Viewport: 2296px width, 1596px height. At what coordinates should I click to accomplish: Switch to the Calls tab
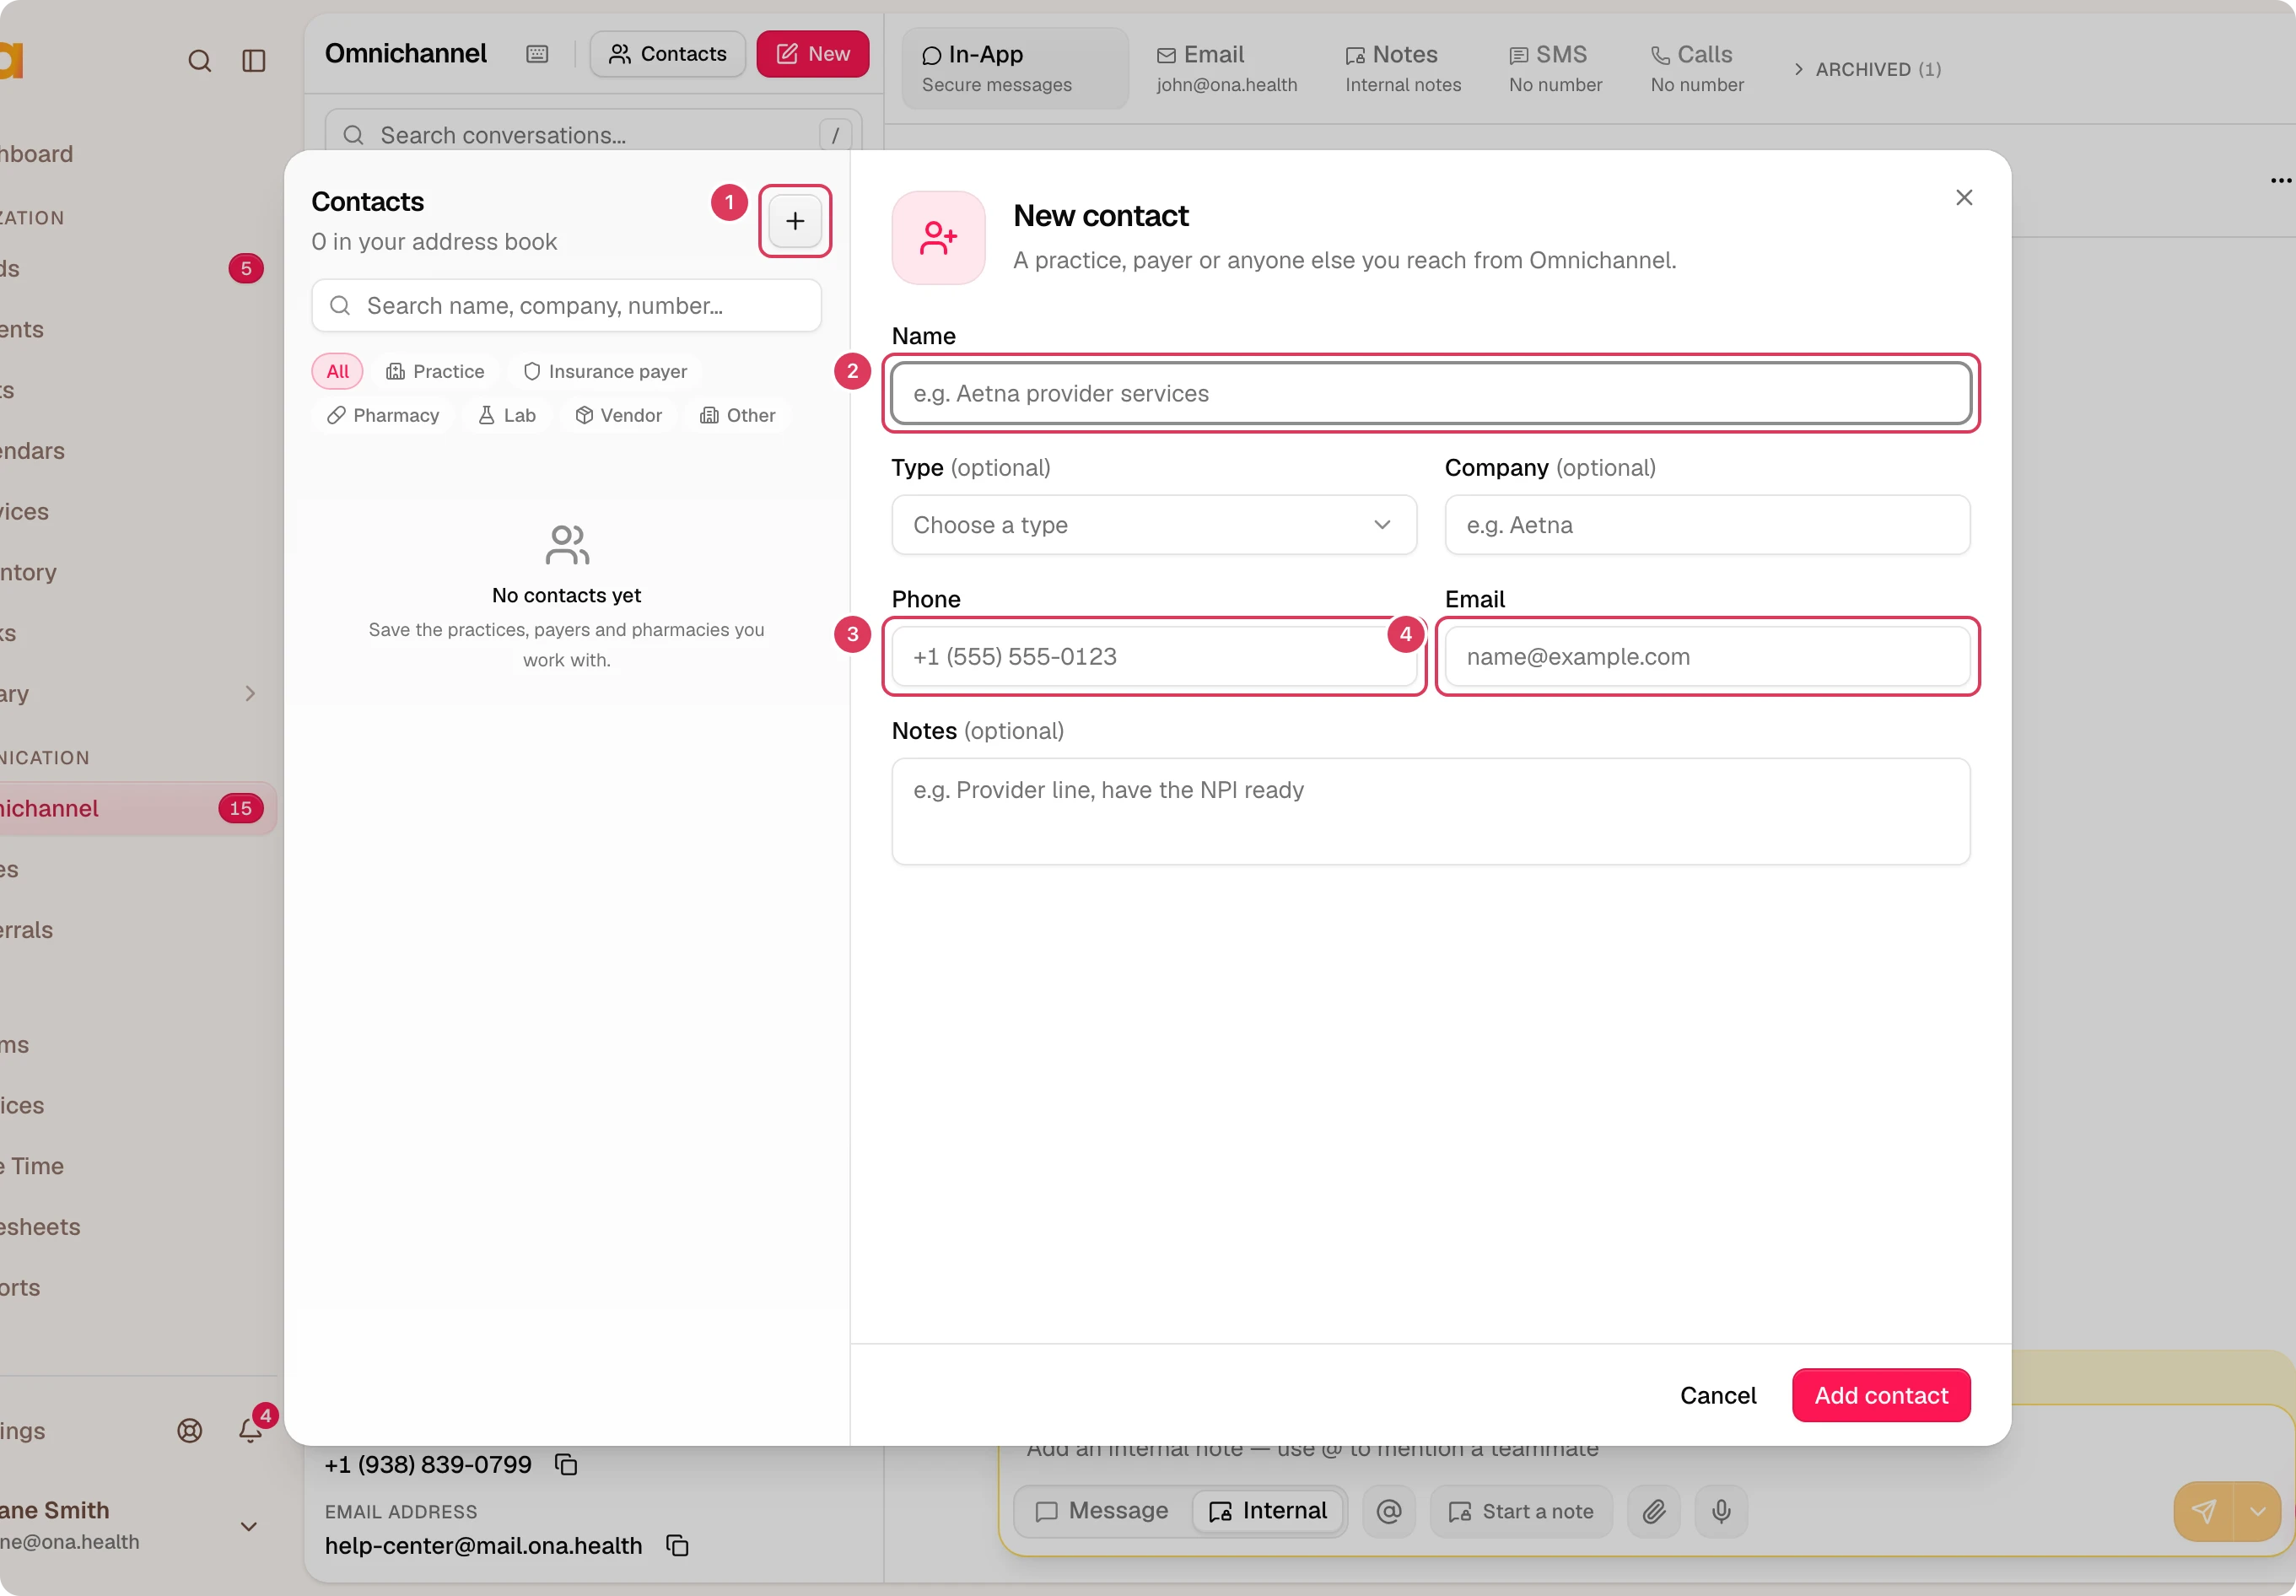(x=1697, y=68)
